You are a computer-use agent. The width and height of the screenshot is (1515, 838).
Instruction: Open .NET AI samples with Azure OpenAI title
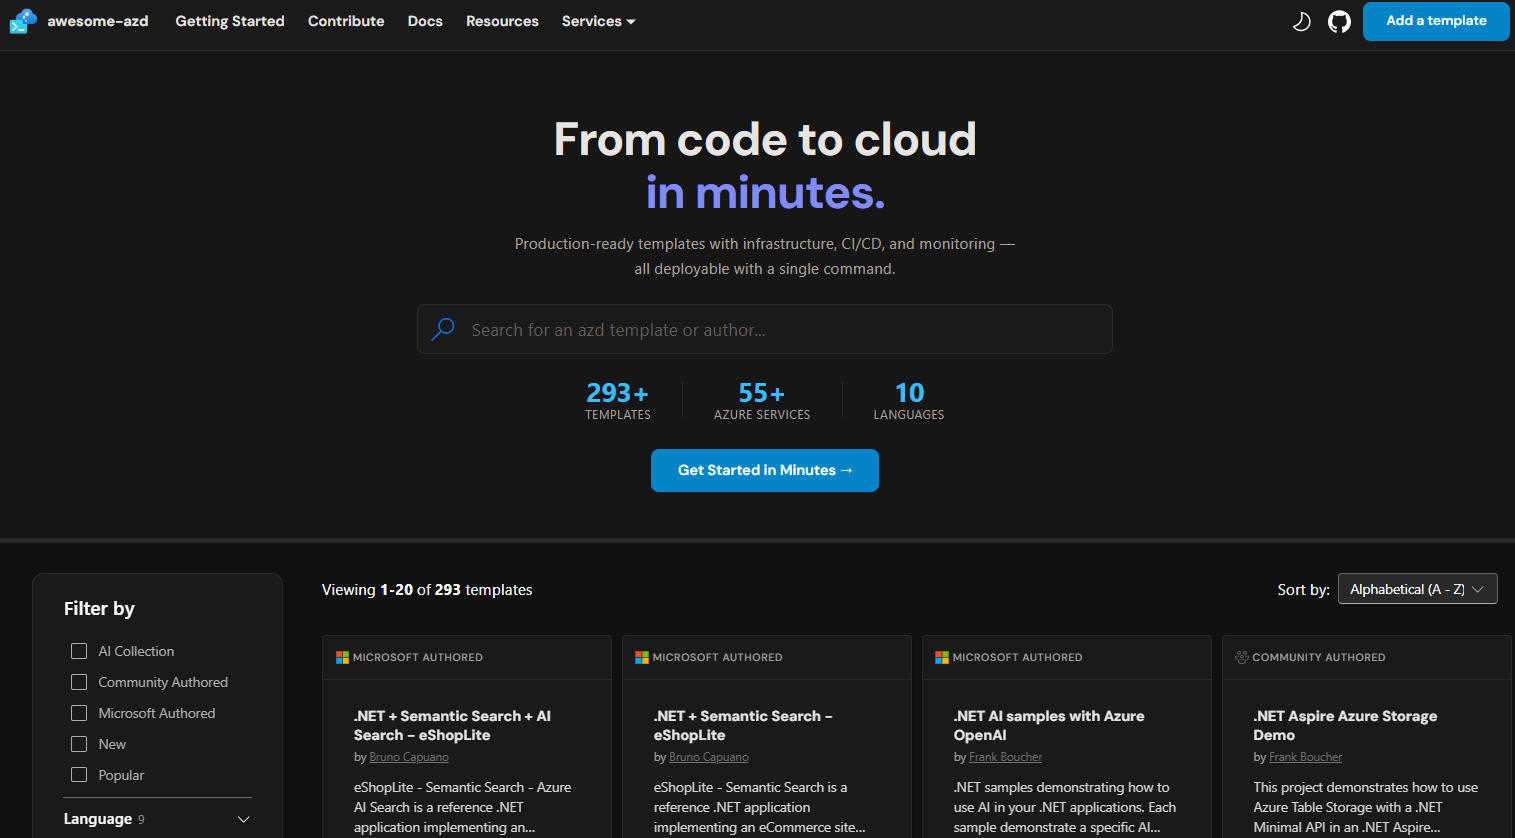pos(1049,725)
